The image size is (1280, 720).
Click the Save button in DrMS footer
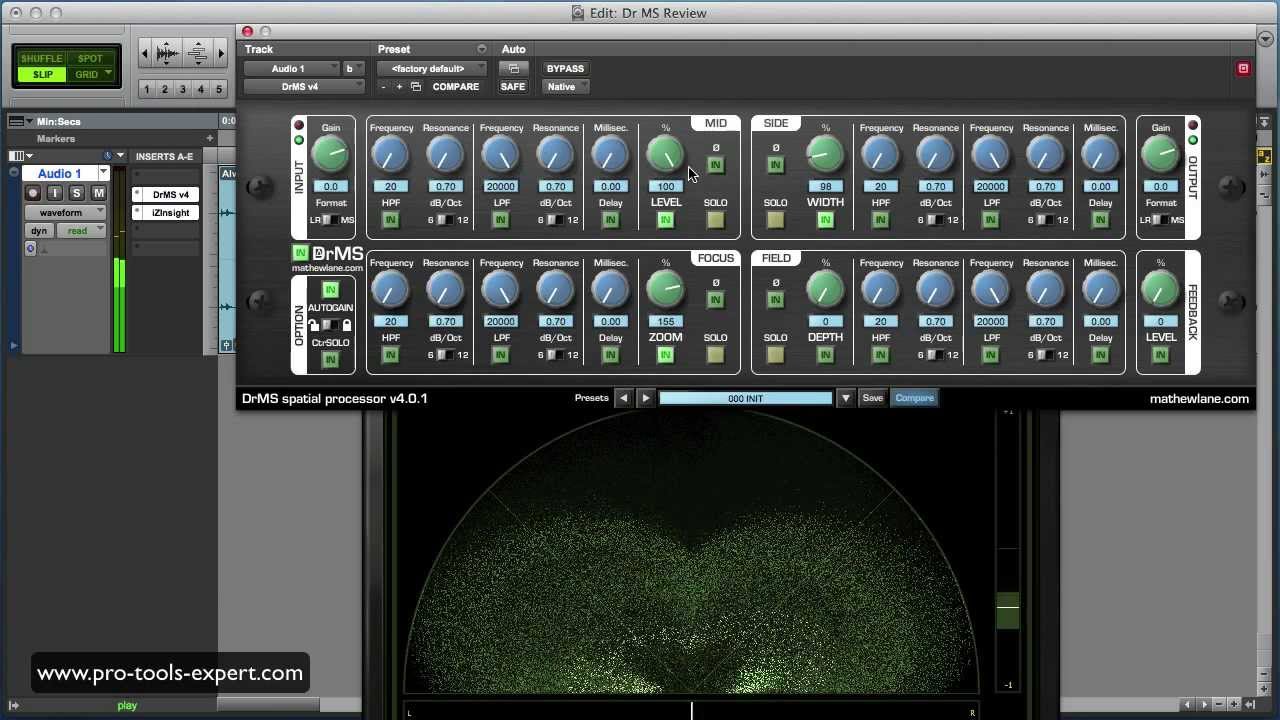pyautogui.click(x=873, y=398)
